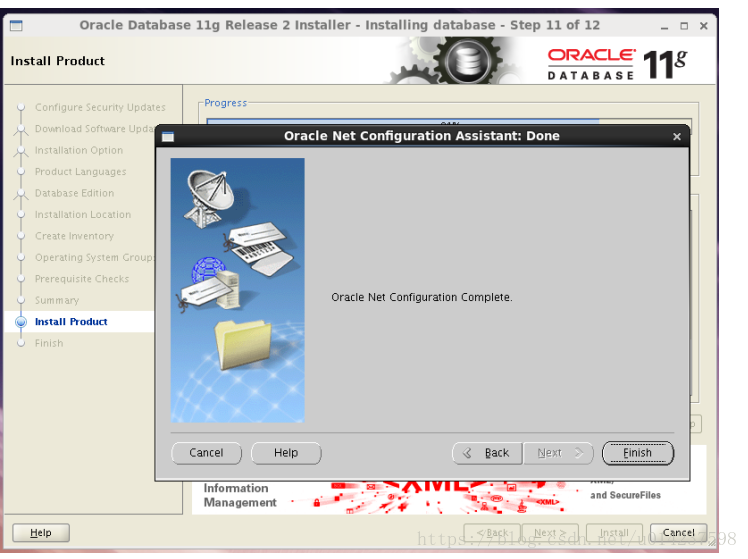Click the installer window menu icon in title bar
The height and width of the screenshot is (559, 748).
click(16, 25)
